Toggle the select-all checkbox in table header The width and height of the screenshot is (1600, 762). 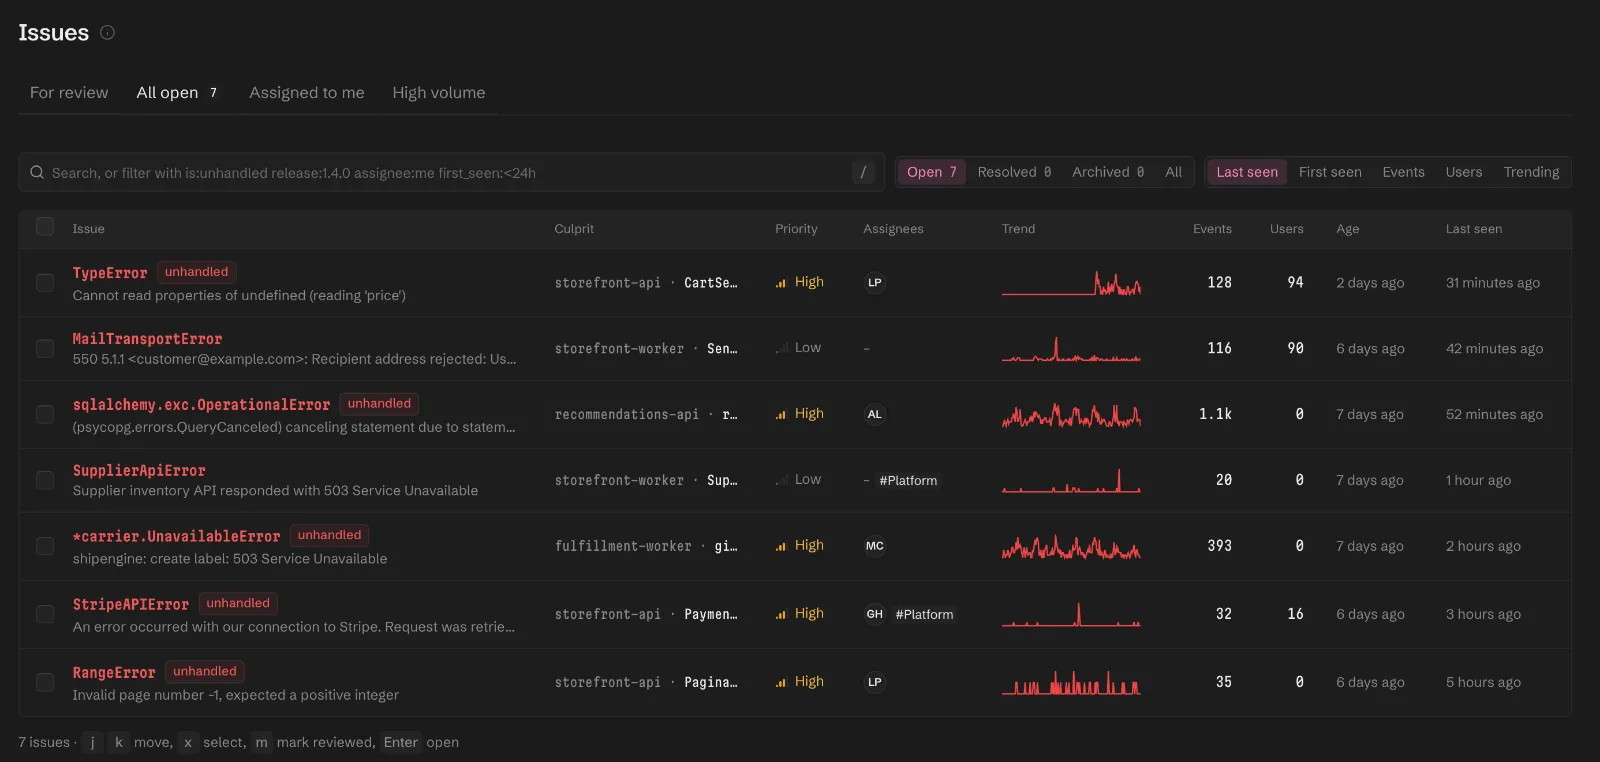45,227
